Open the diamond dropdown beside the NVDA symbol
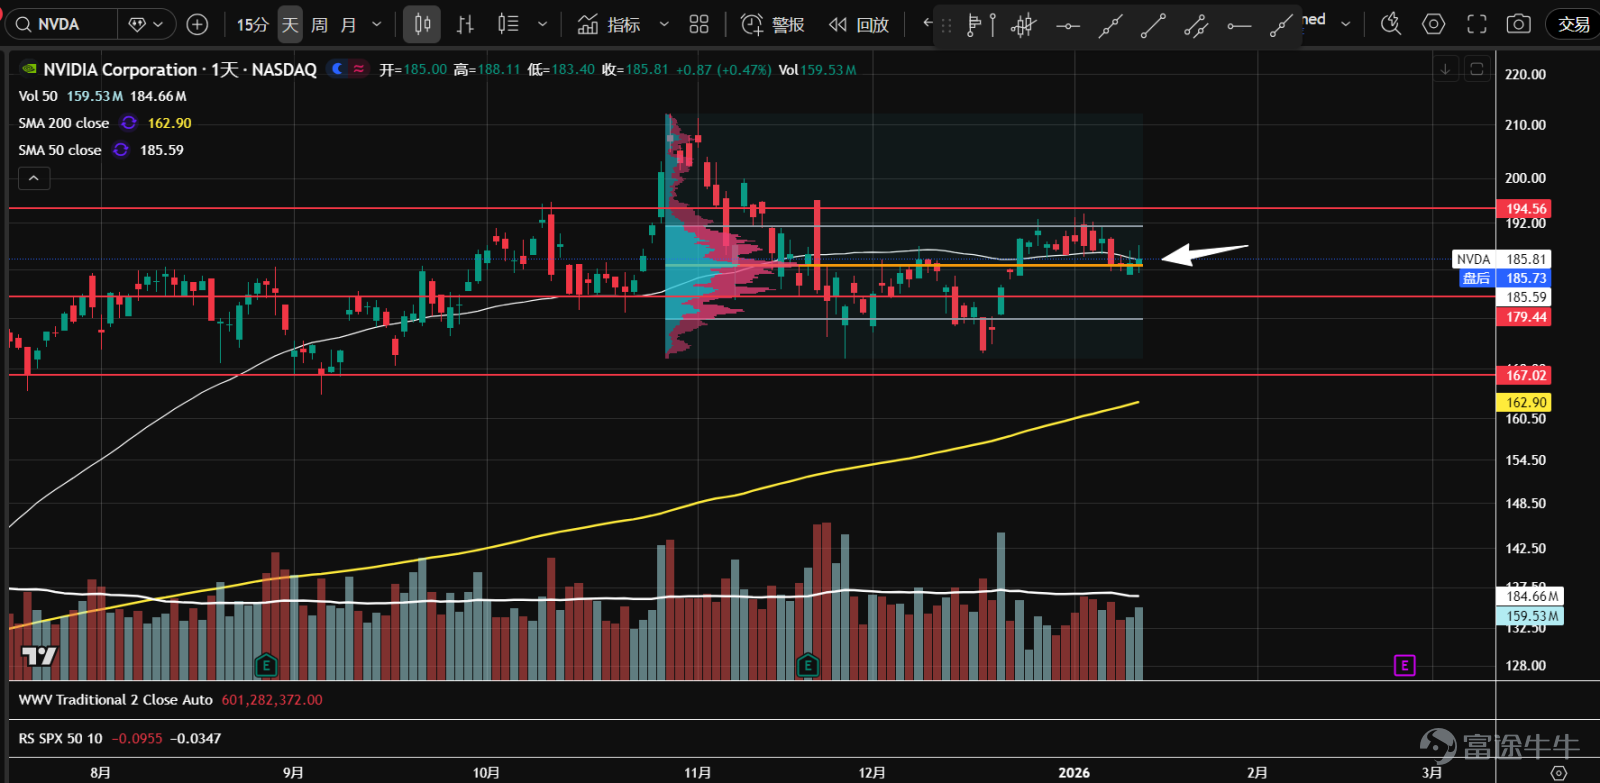 (146, 24)
